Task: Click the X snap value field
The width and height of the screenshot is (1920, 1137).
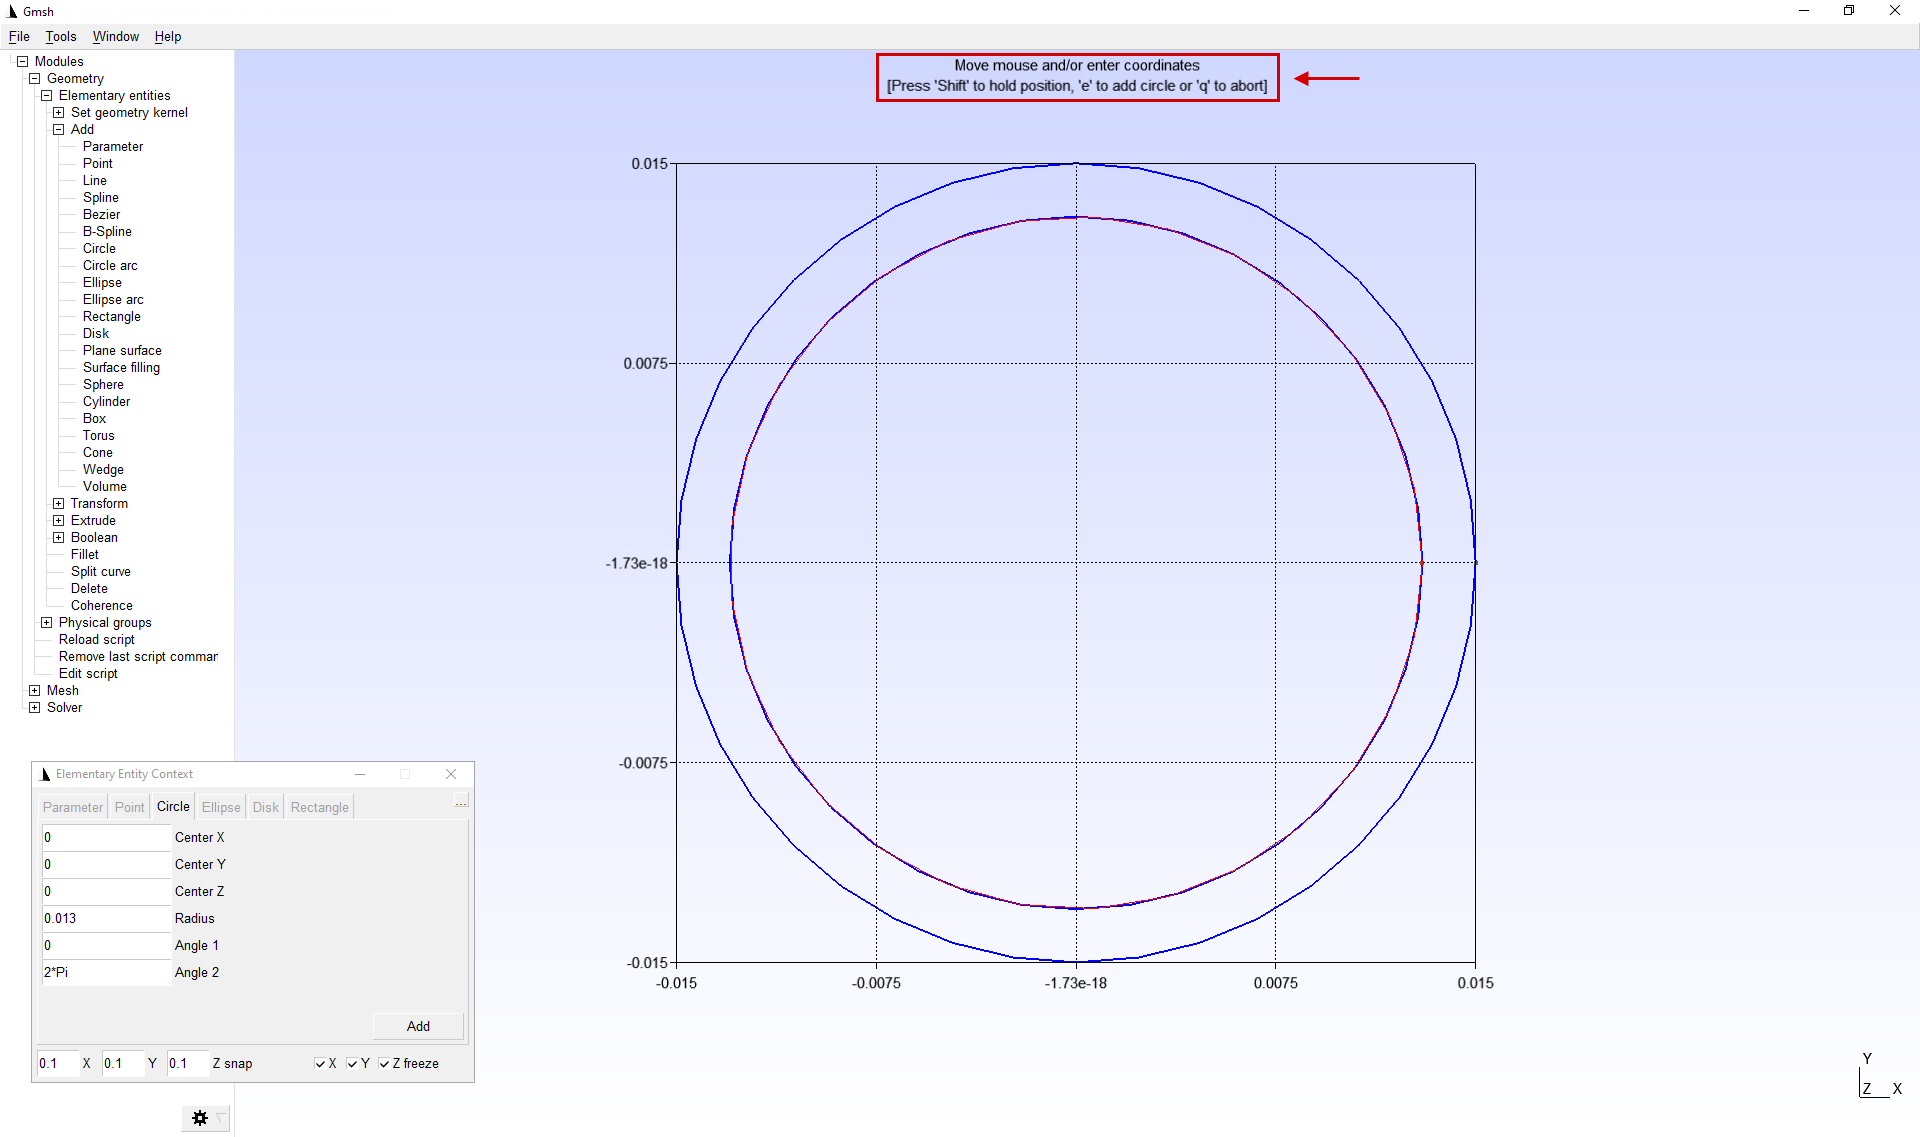Action: [x=58, y=1064]
